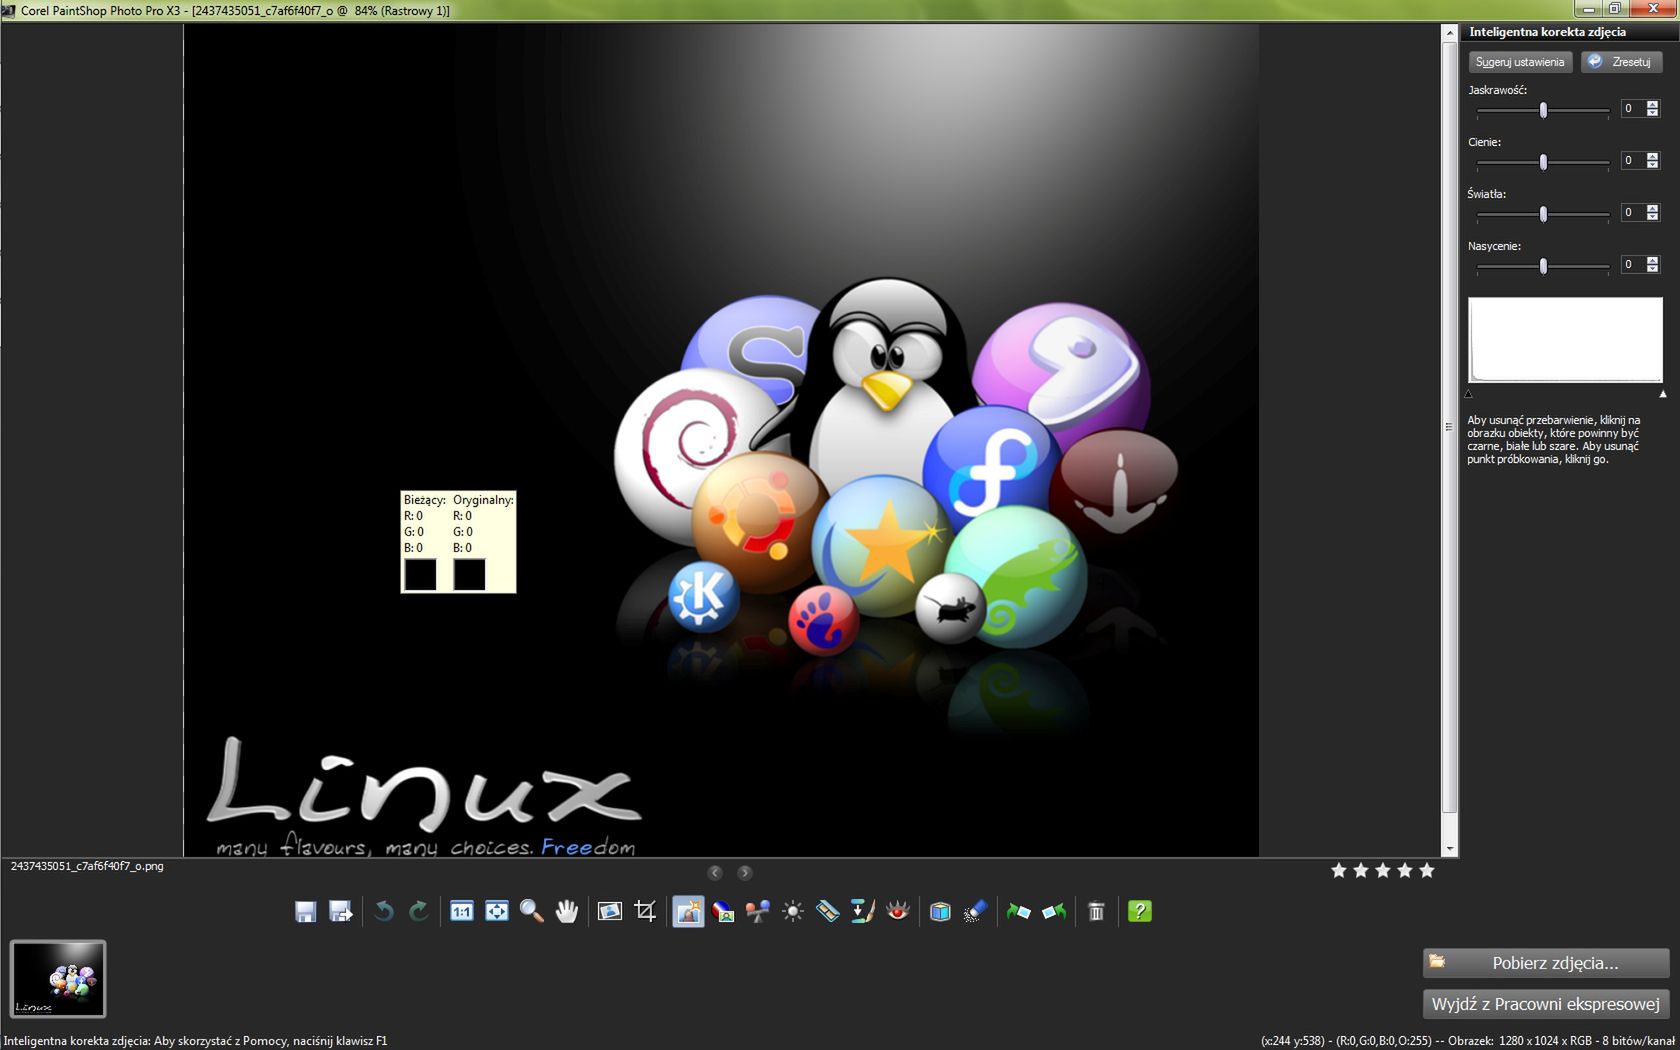Open the Makeover palette tool
The image size is (1680, 1050).
827,911
